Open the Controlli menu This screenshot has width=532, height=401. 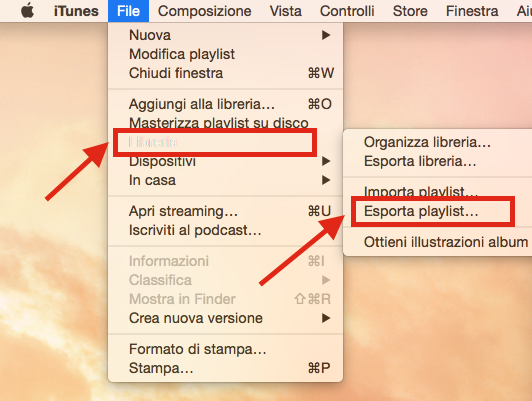347,11
